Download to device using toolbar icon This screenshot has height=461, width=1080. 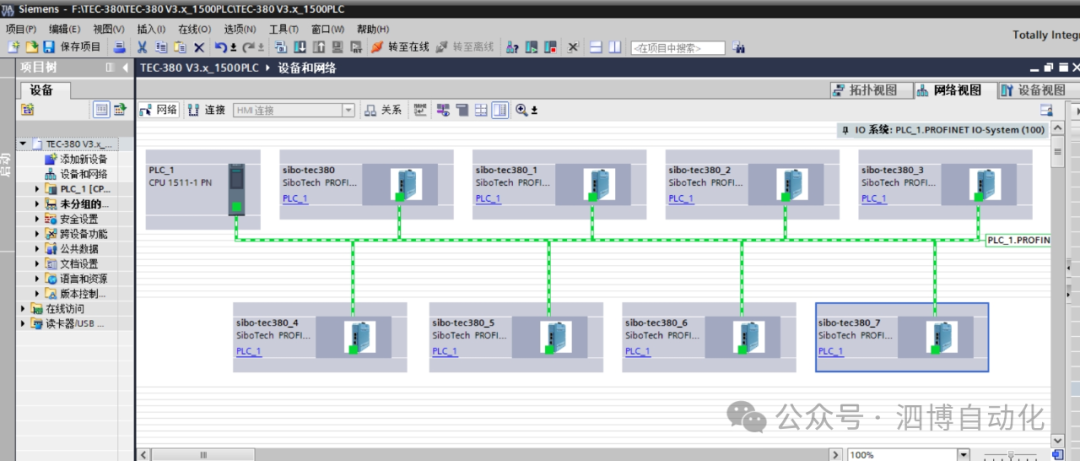(x=300, y=48)
